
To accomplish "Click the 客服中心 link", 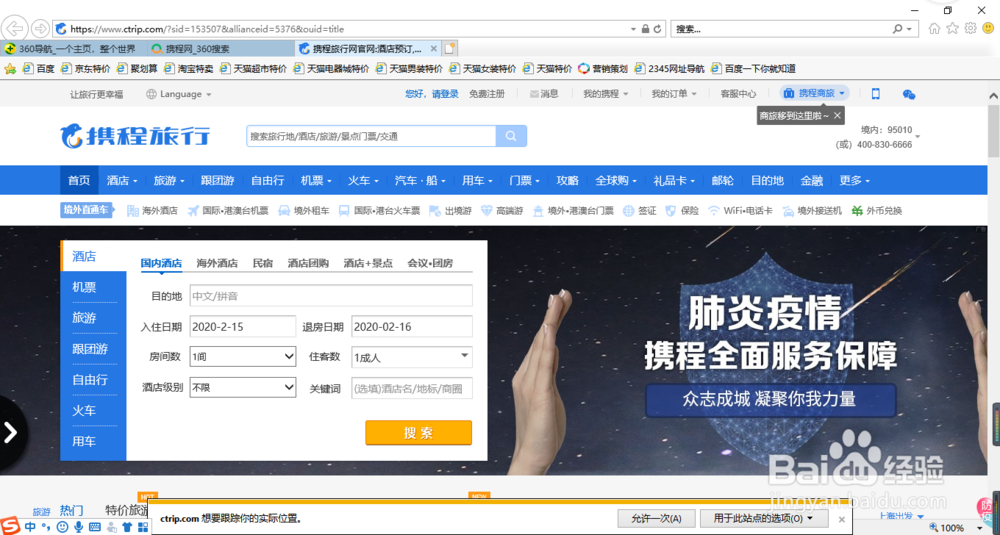I will [738, 94].
